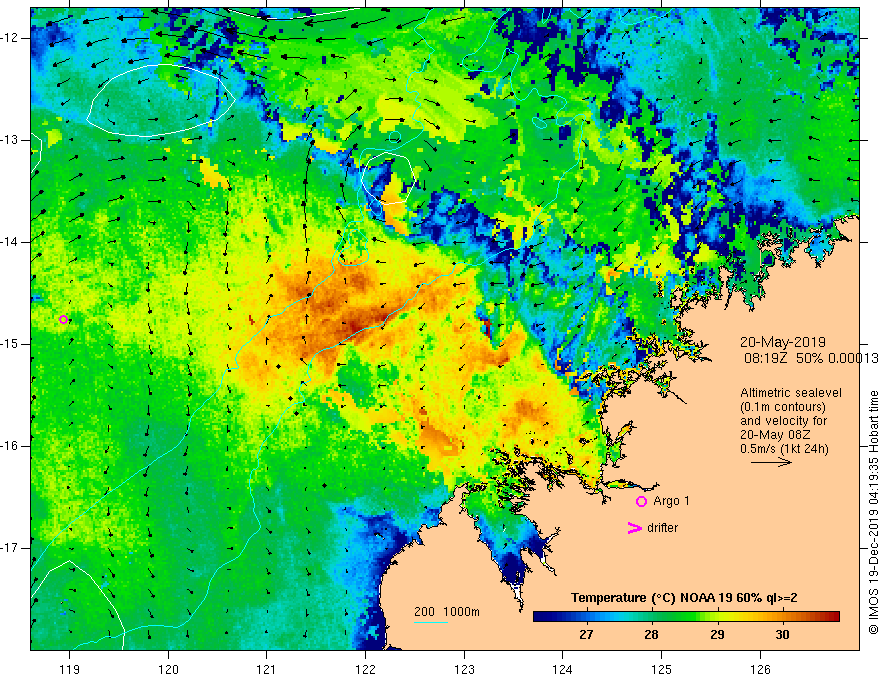Click the longitude 125 axis label
The image size is (880, 680).
coord(662,669)
